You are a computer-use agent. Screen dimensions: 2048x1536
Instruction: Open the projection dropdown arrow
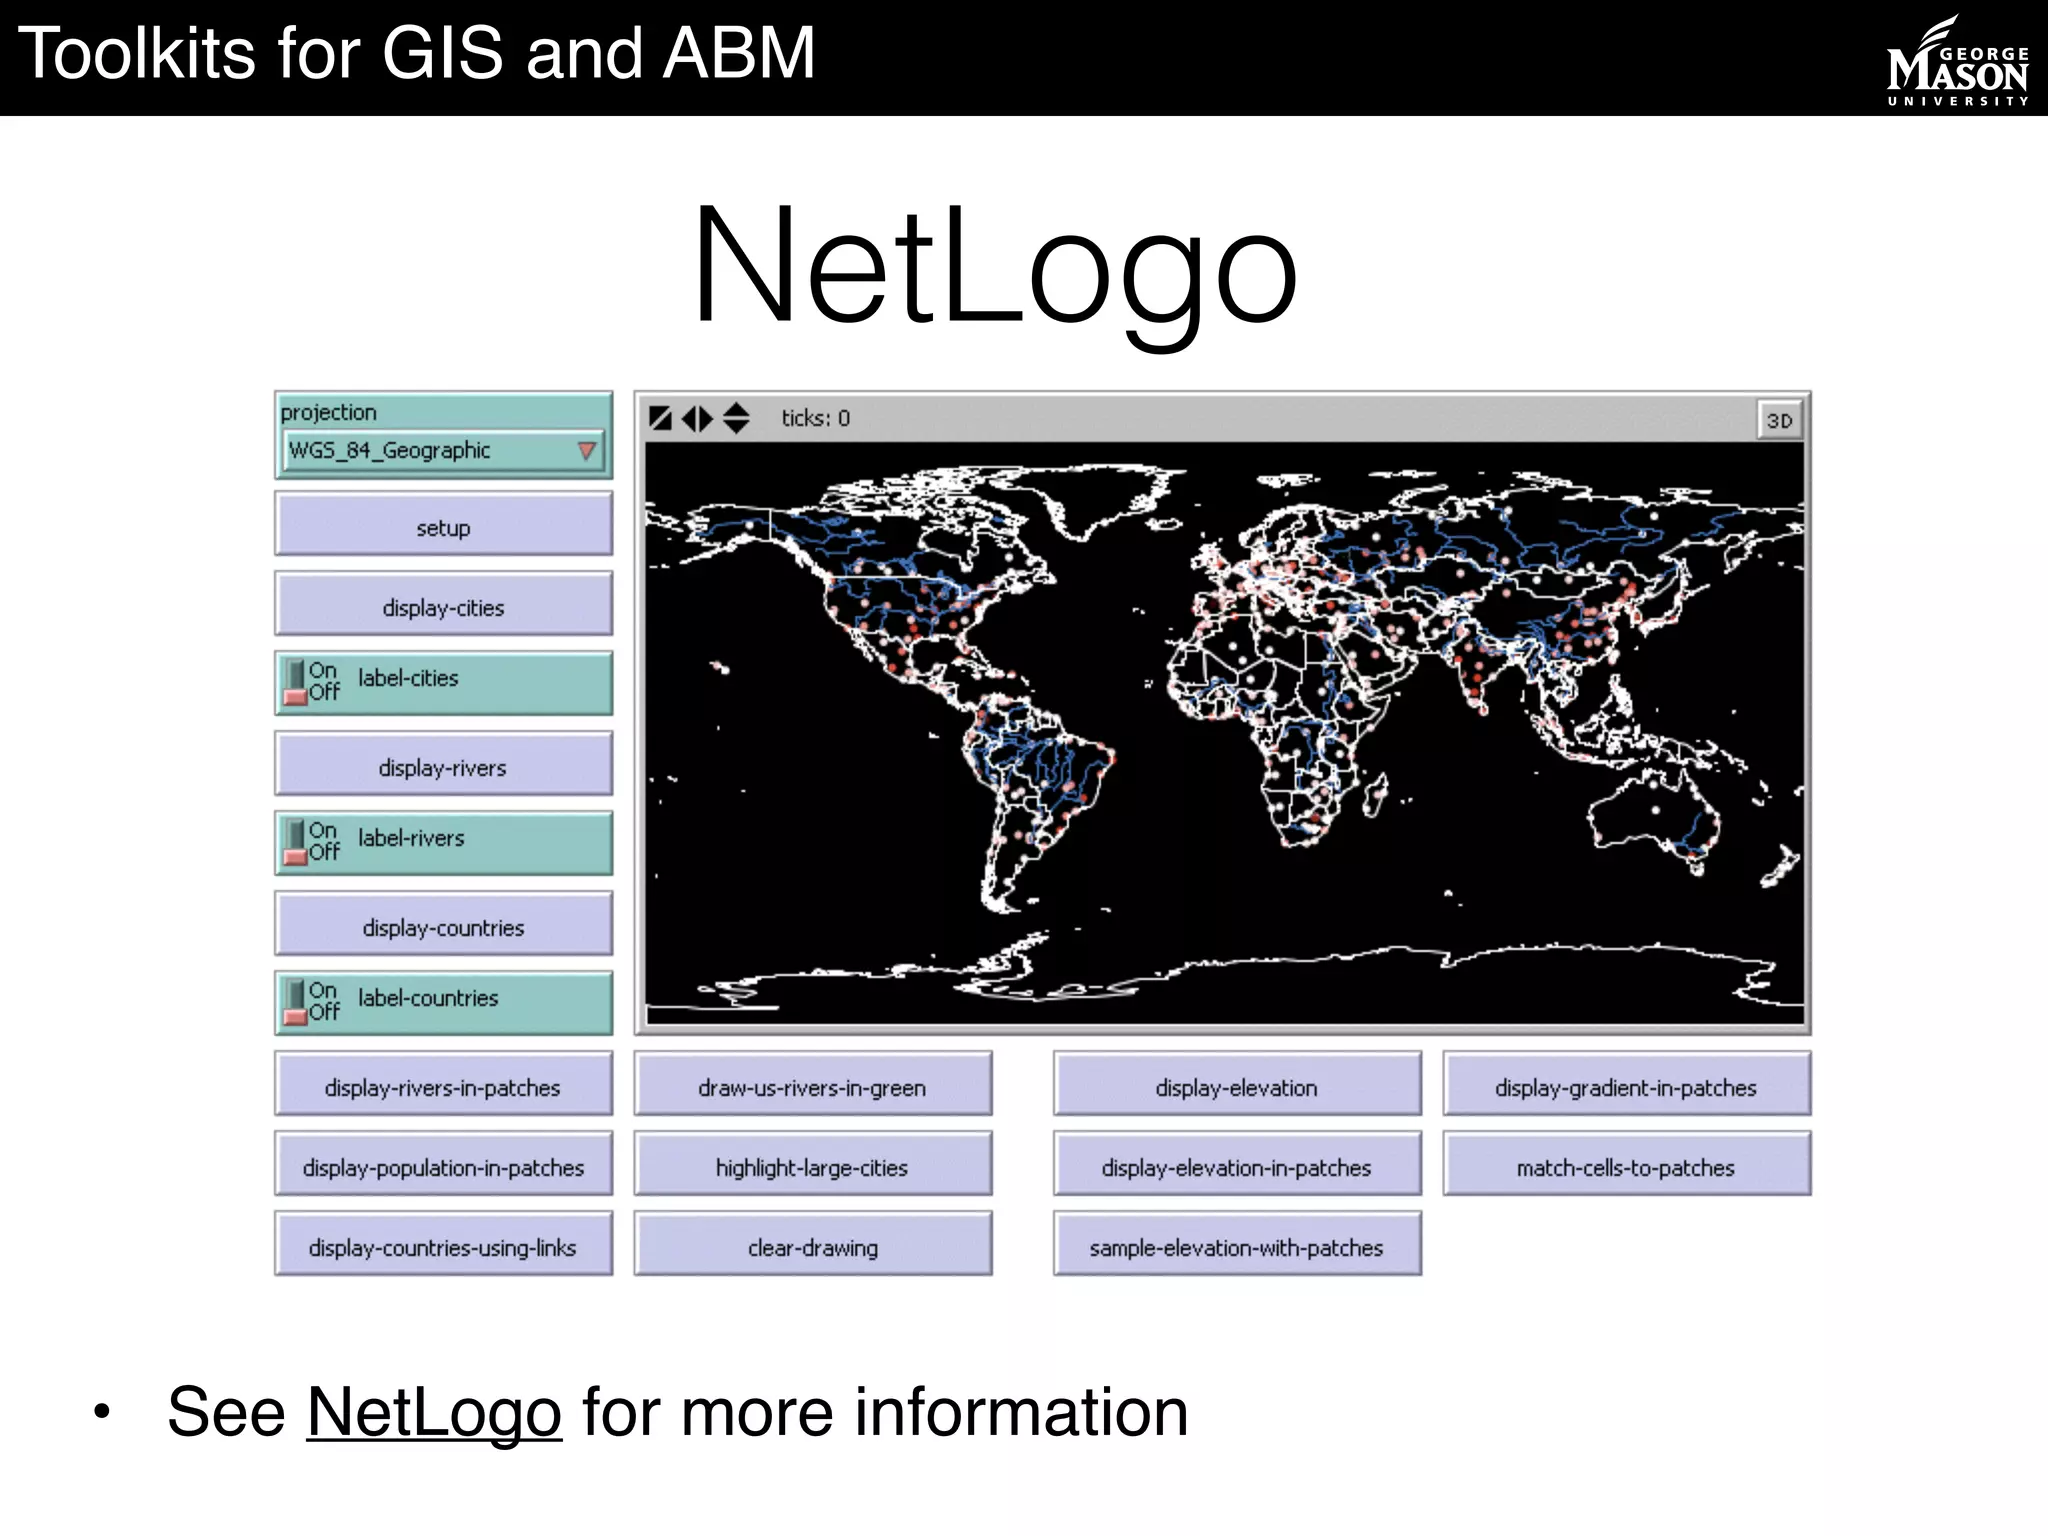[x=587, y=451]
